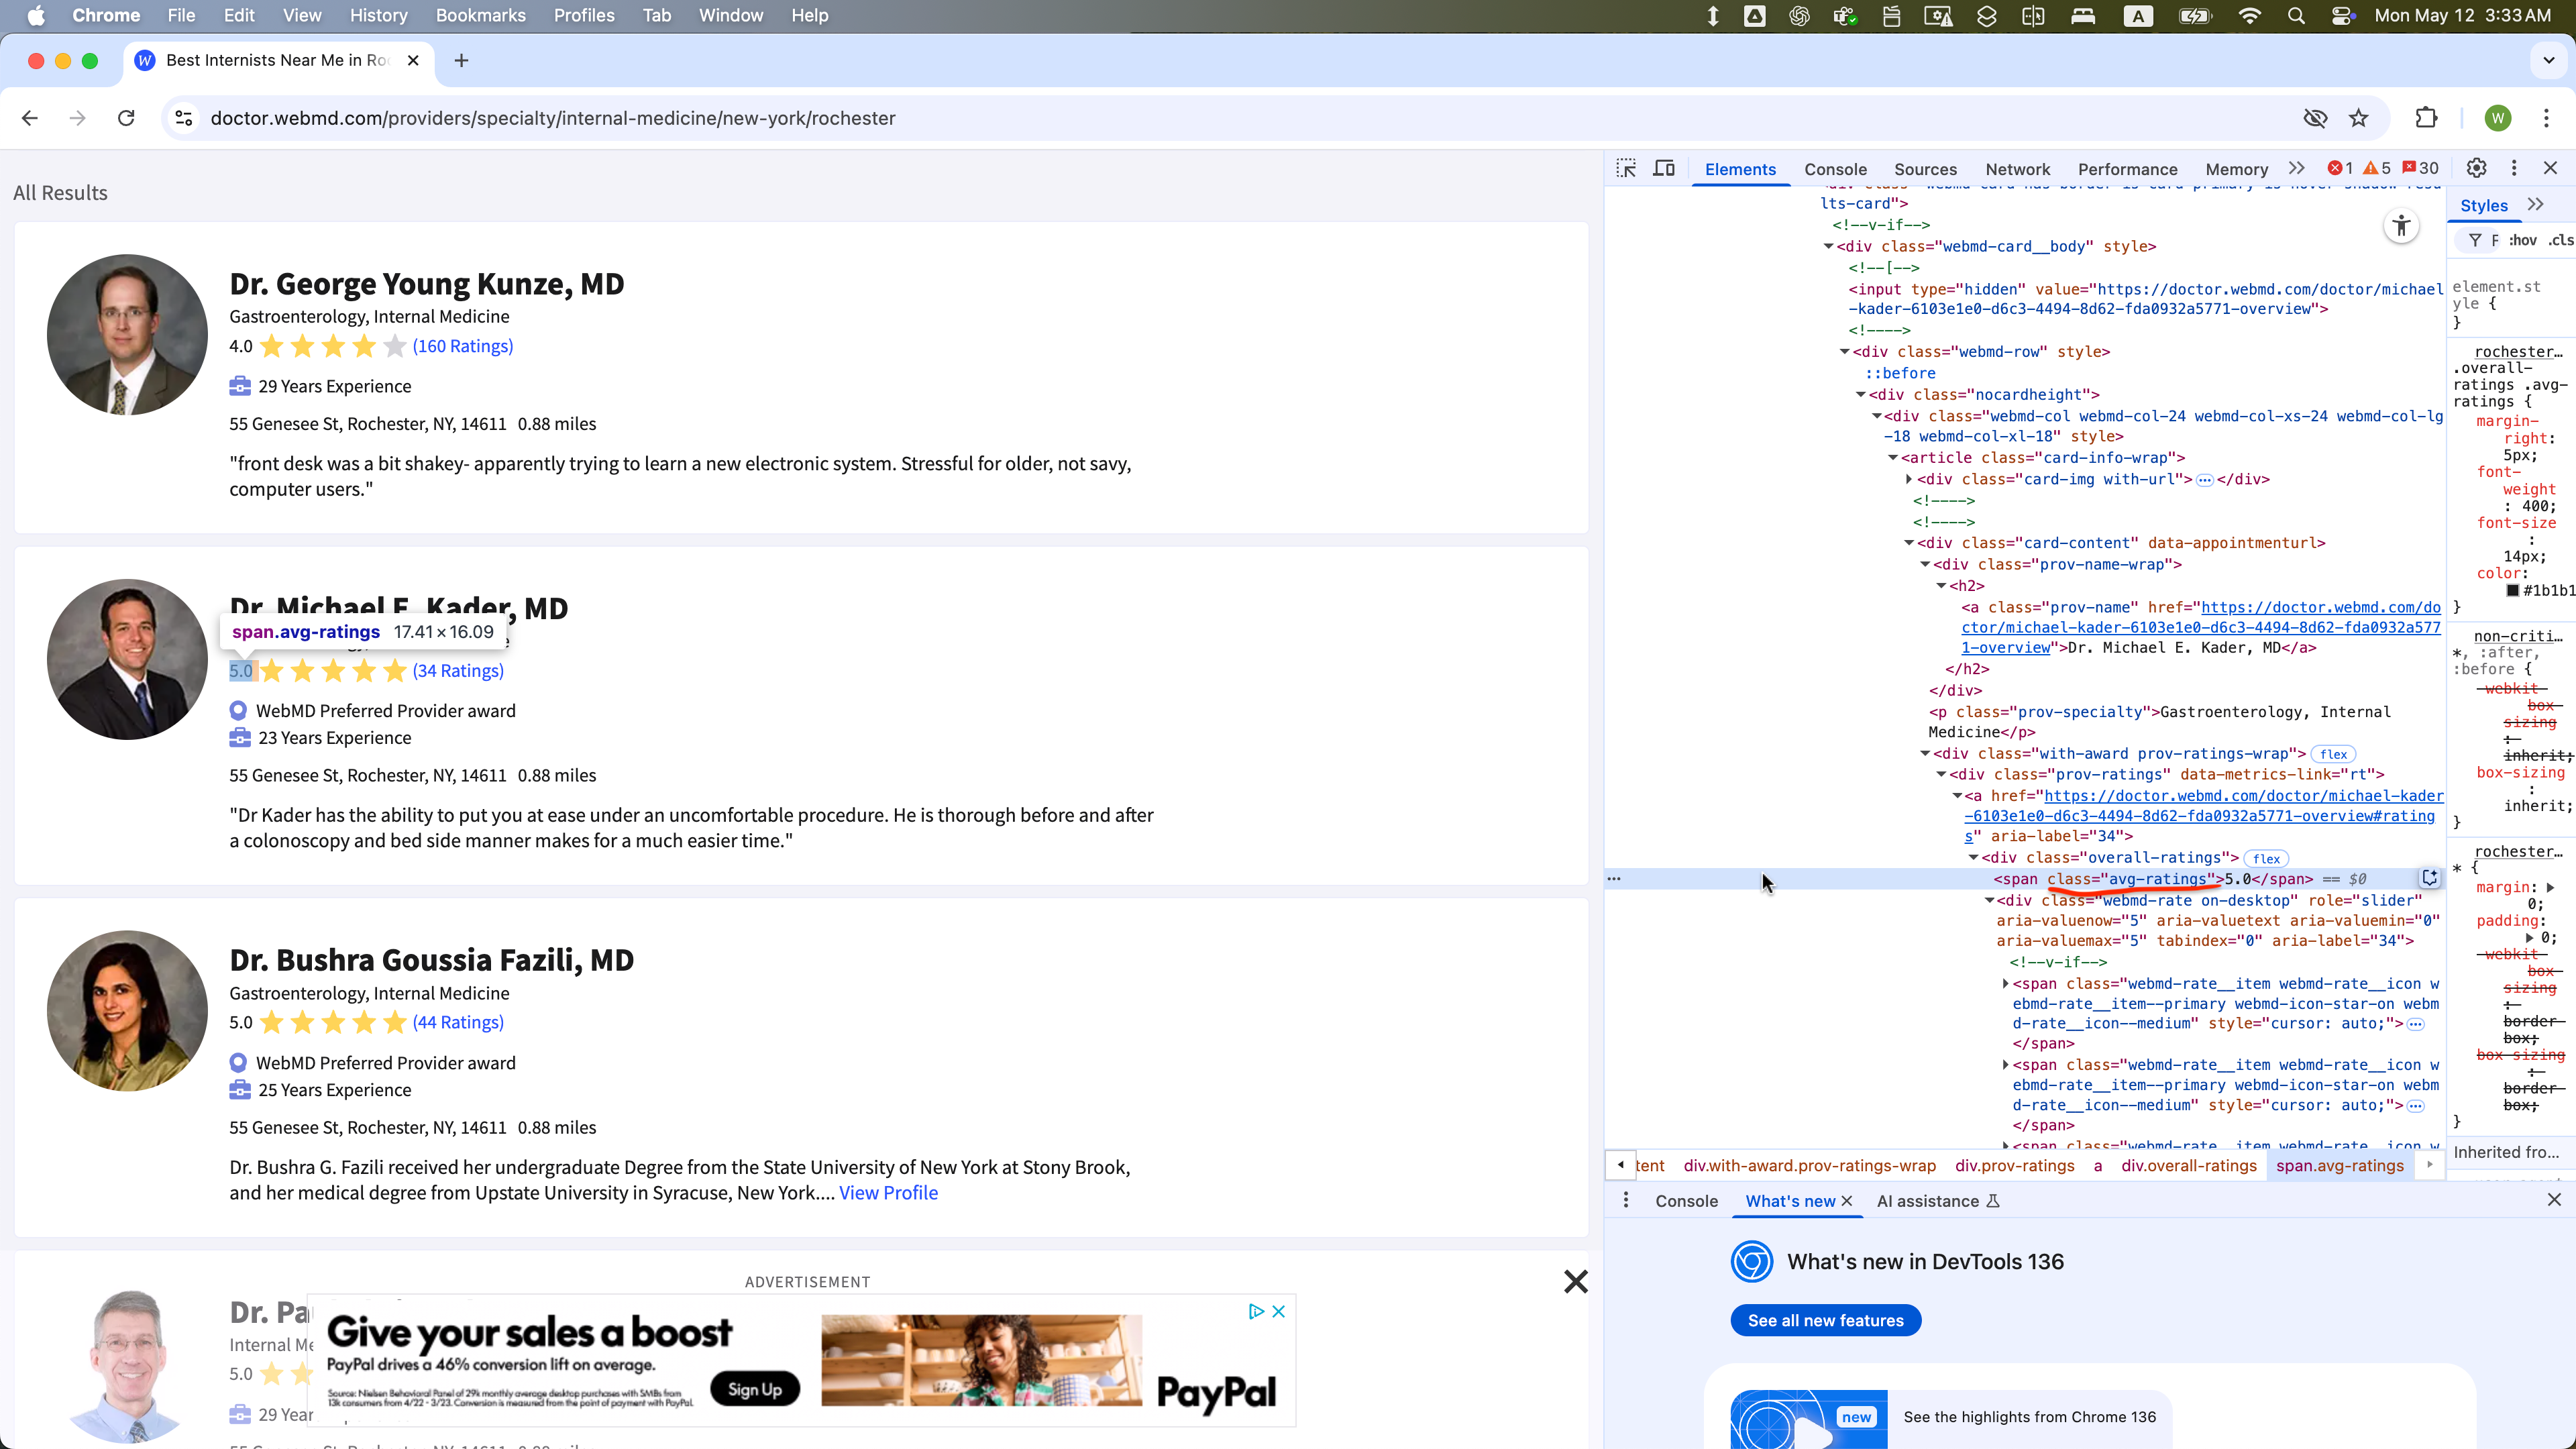Click the tracking protection eye icon

tap(2315, 118)
